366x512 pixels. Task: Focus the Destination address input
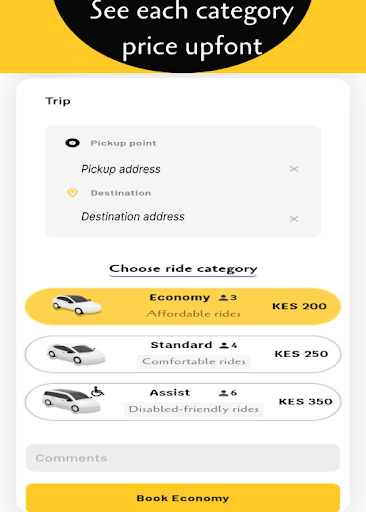(x=173, y=217)
